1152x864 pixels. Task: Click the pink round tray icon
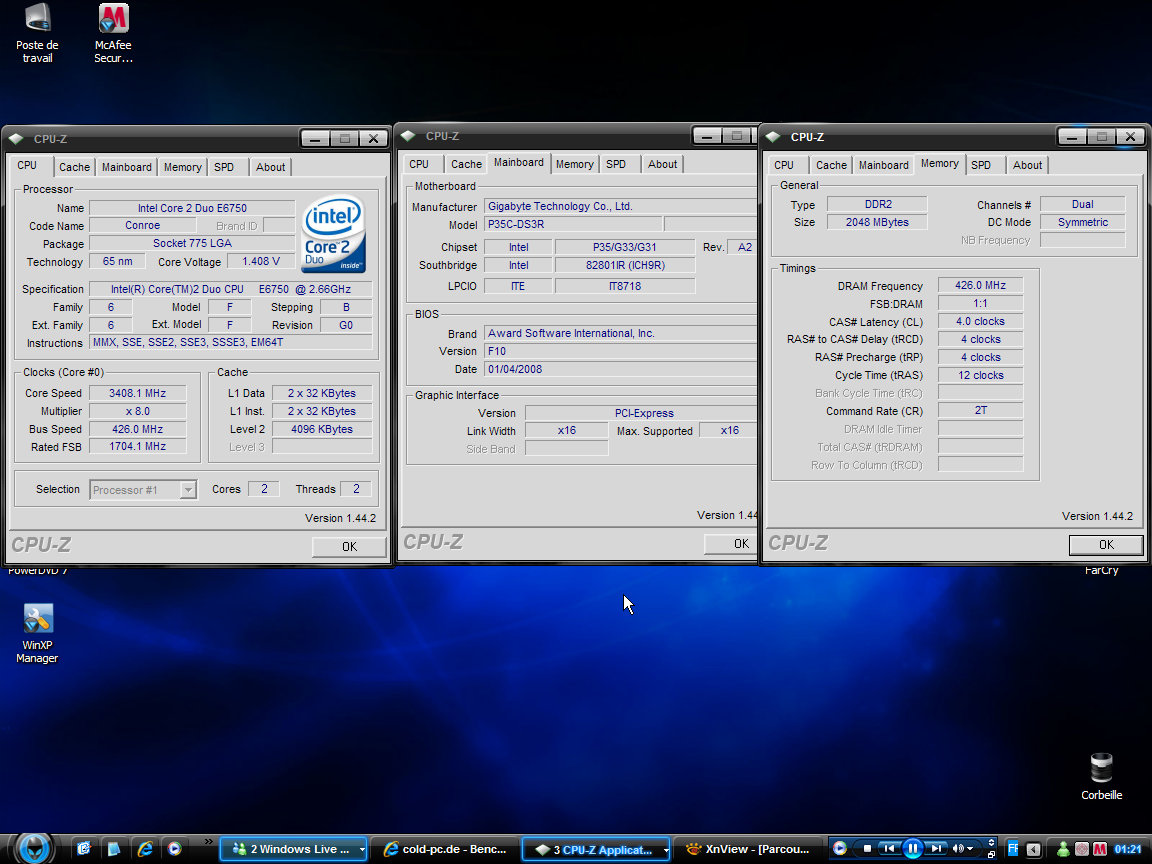tap(1081, 849)
